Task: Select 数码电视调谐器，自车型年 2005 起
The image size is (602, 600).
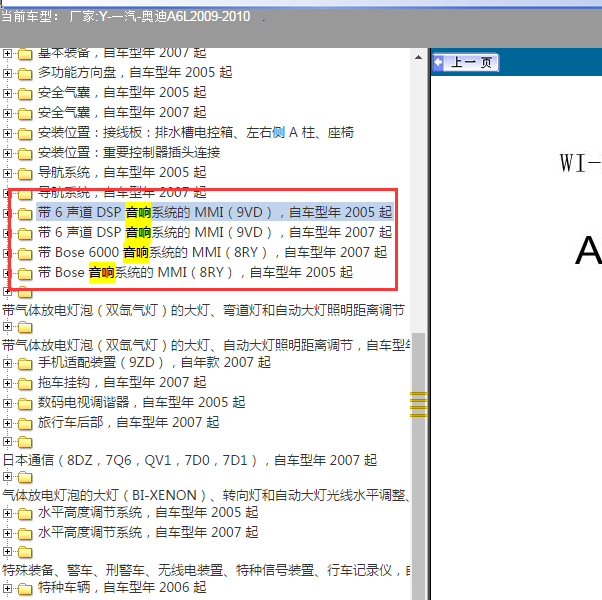Action: [141, 403]
